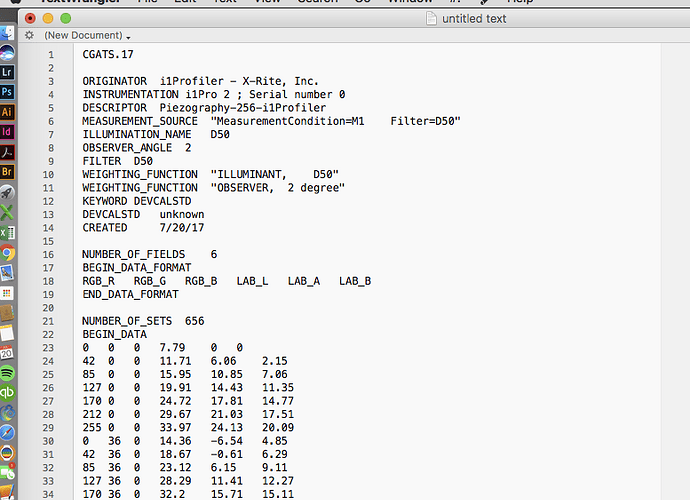Image resolution: width=690 pixels, height=500 pixels.
Task: Click the 'LAB_L' column header
Action: tap(253, 281)
